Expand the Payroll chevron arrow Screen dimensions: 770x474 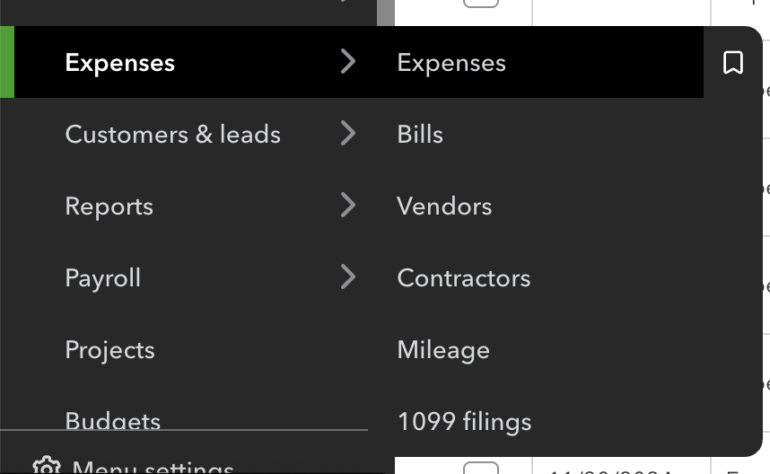pyautogui.click(x=347, y=278)
